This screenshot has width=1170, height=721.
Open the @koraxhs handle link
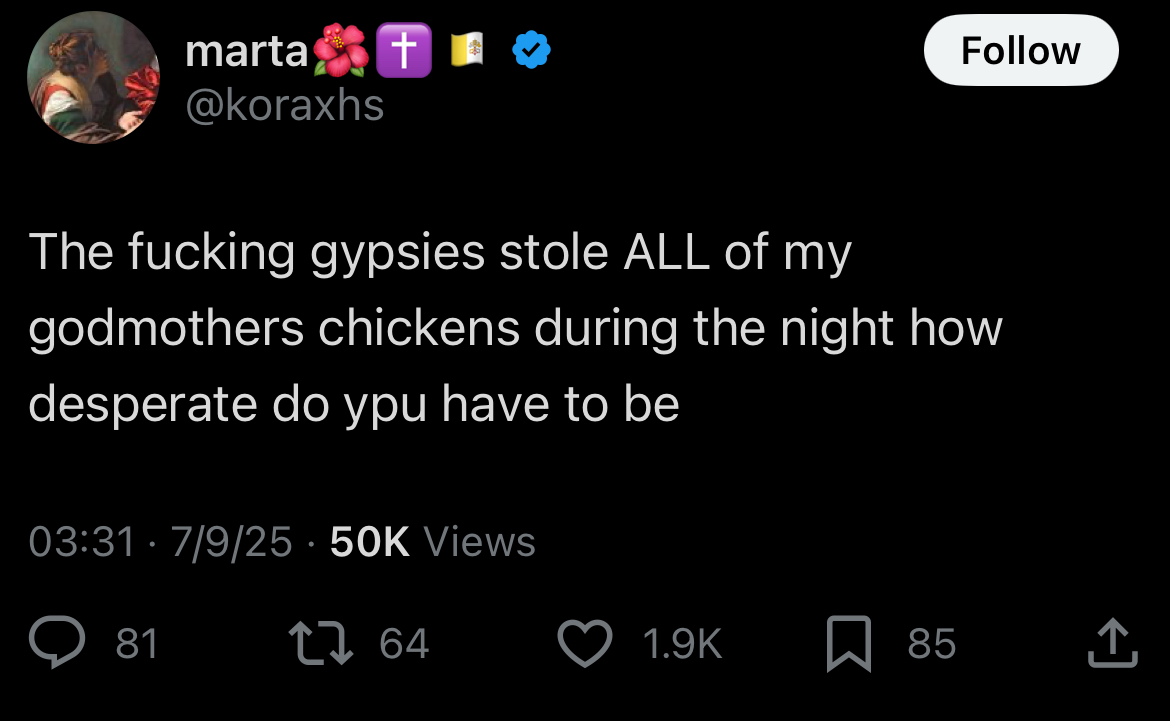pos(284,105)
